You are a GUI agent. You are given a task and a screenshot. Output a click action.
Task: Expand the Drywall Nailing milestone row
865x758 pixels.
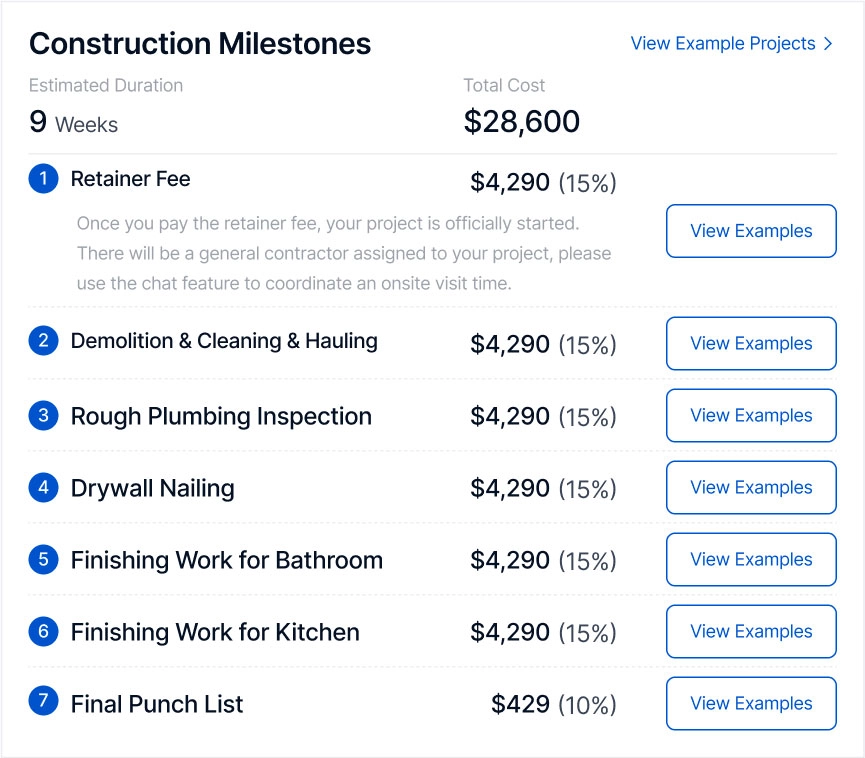[x=152, y=488]
